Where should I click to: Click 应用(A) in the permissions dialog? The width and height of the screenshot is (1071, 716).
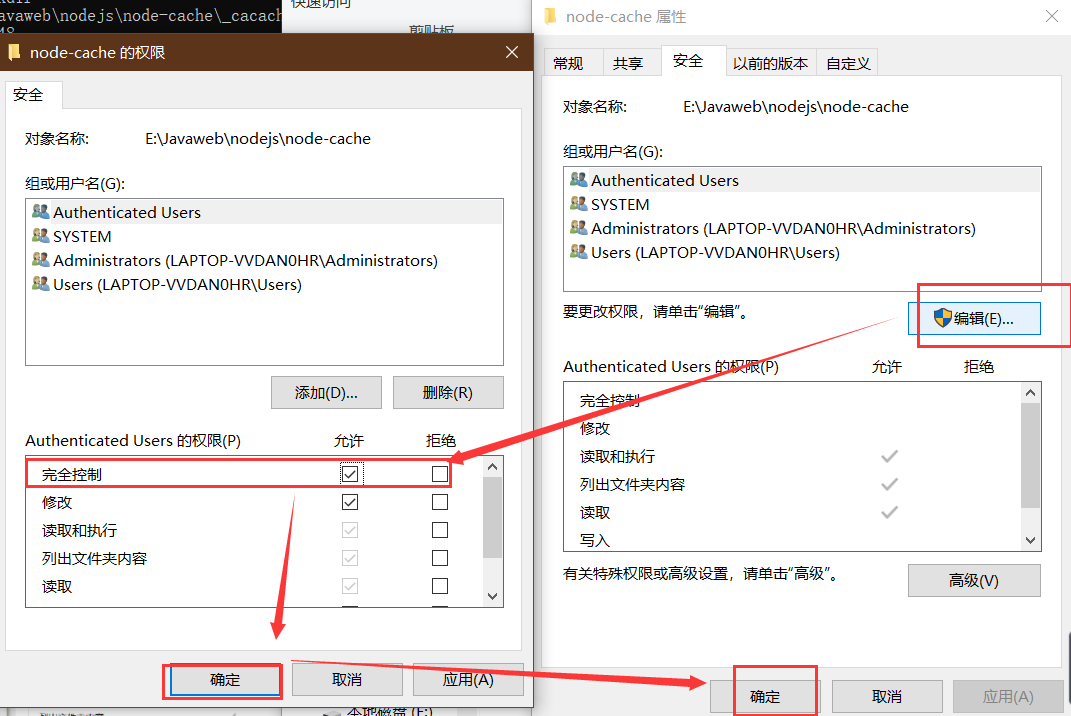tap(468, 679)
